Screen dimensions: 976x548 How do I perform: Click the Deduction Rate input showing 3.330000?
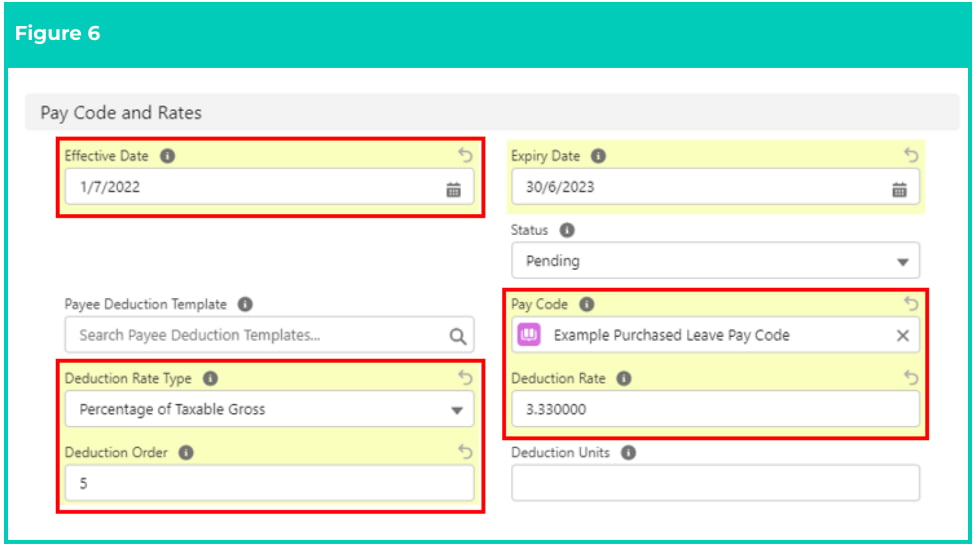[x=715, y=409]
